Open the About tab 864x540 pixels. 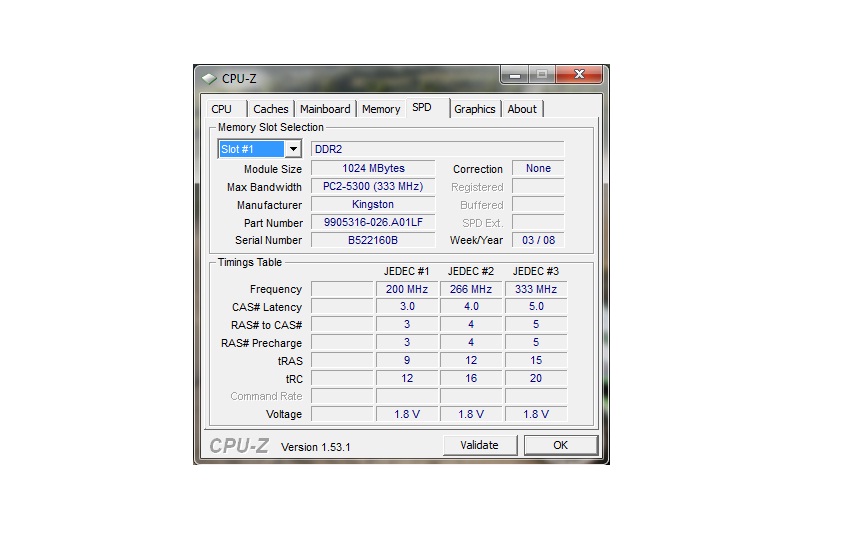click(522, 109)
